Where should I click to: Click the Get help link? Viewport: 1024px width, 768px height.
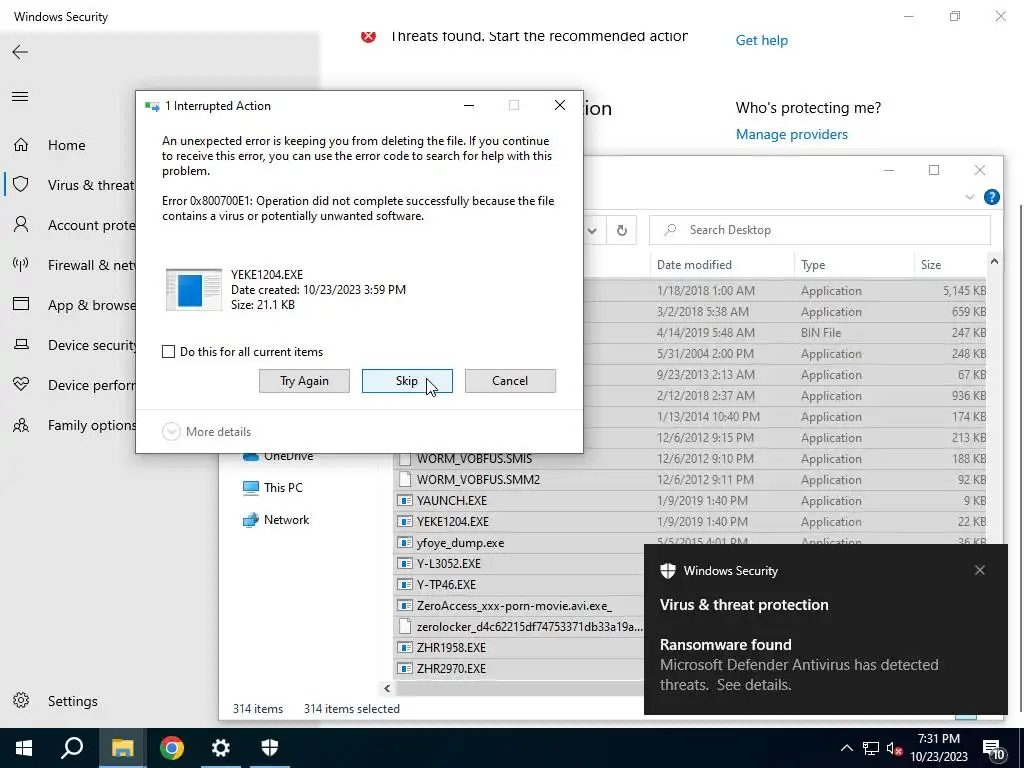761,40
